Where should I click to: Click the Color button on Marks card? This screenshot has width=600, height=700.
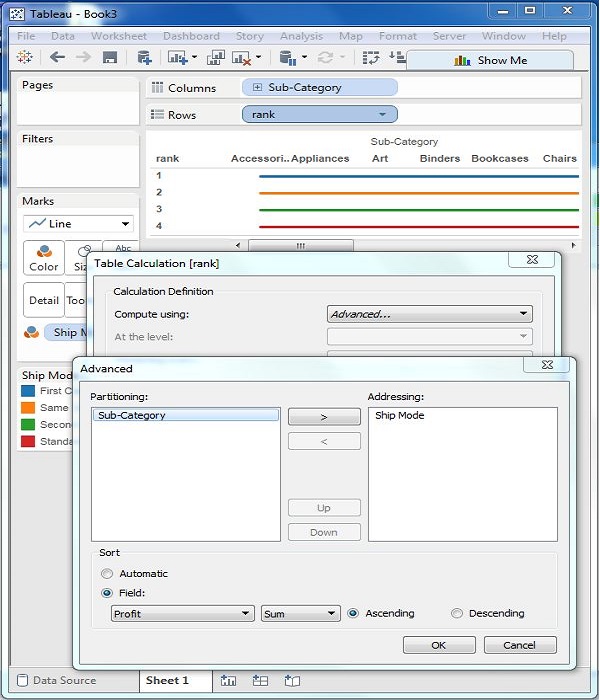(44, 259)
